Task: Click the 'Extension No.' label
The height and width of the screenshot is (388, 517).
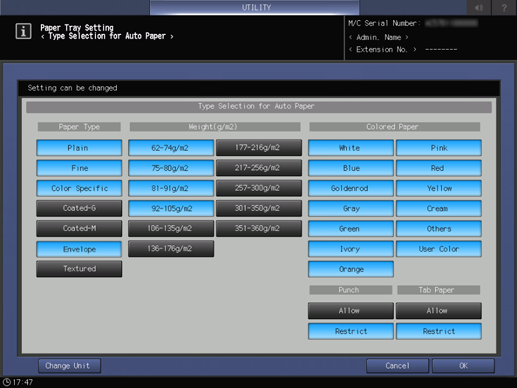Action: (x=382, y=50)
